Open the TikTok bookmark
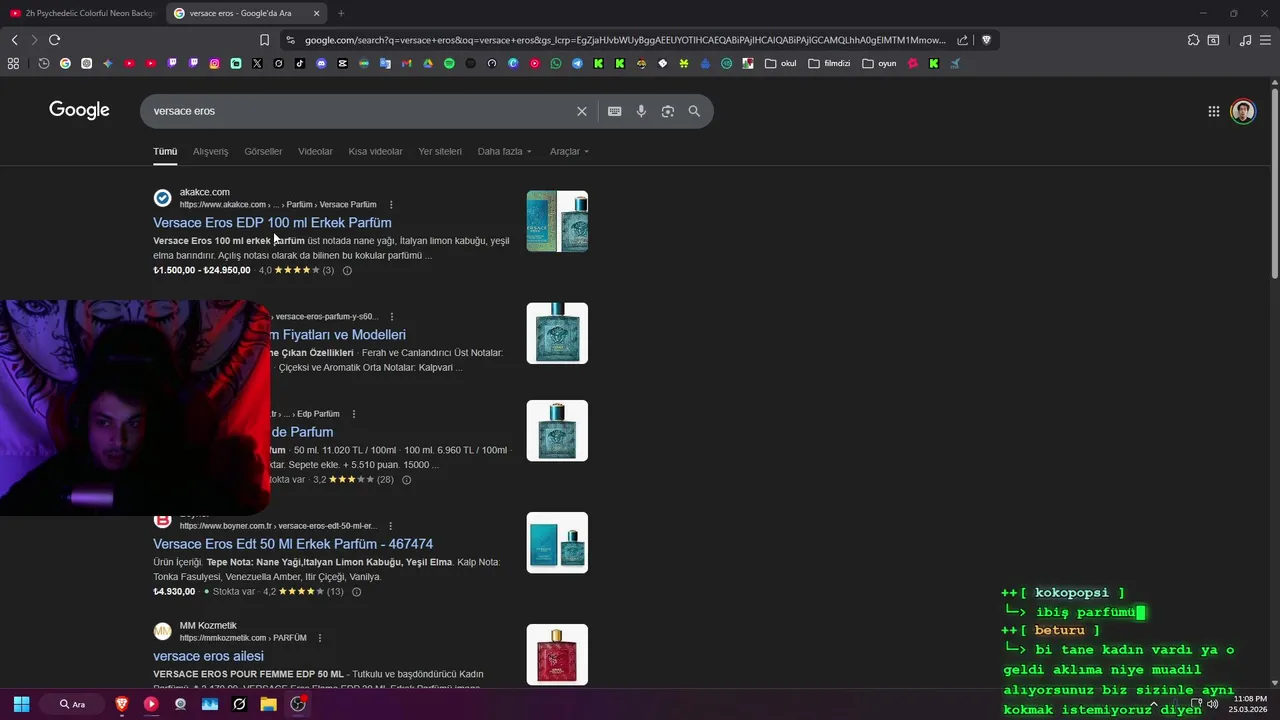 300,63
